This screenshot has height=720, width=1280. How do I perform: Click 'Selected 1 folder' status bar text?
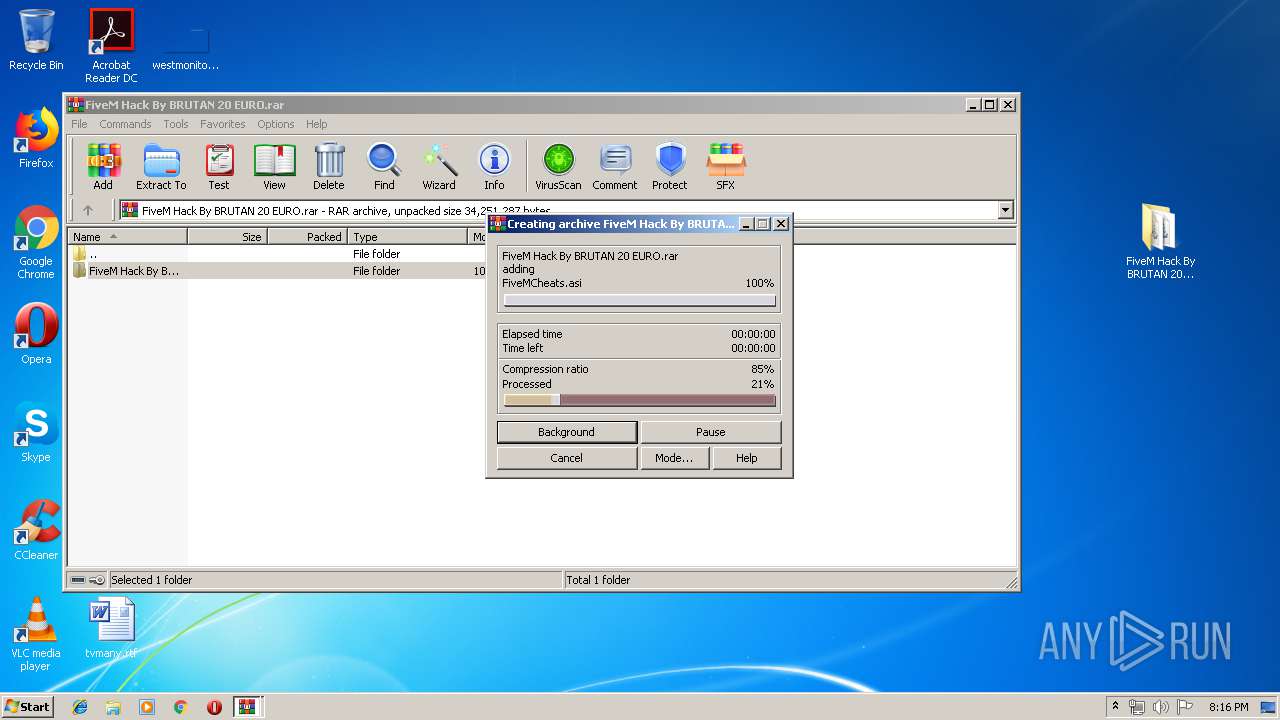pyautogui.click(x=151, y=580)
